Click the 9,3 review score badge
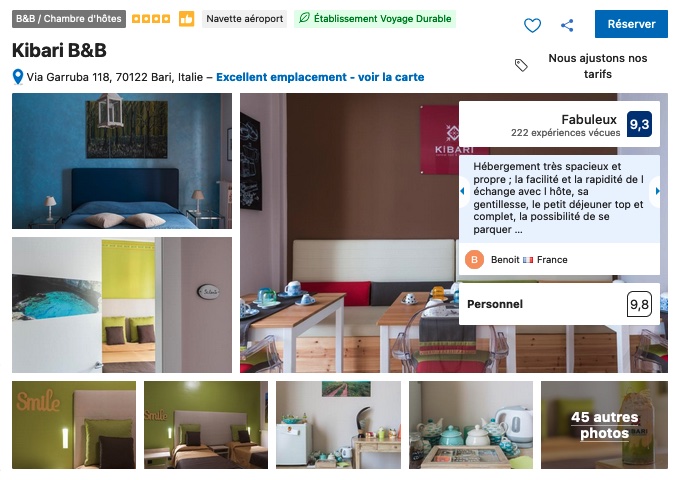This screenshot has height=480, width=683. click(639, 124)
